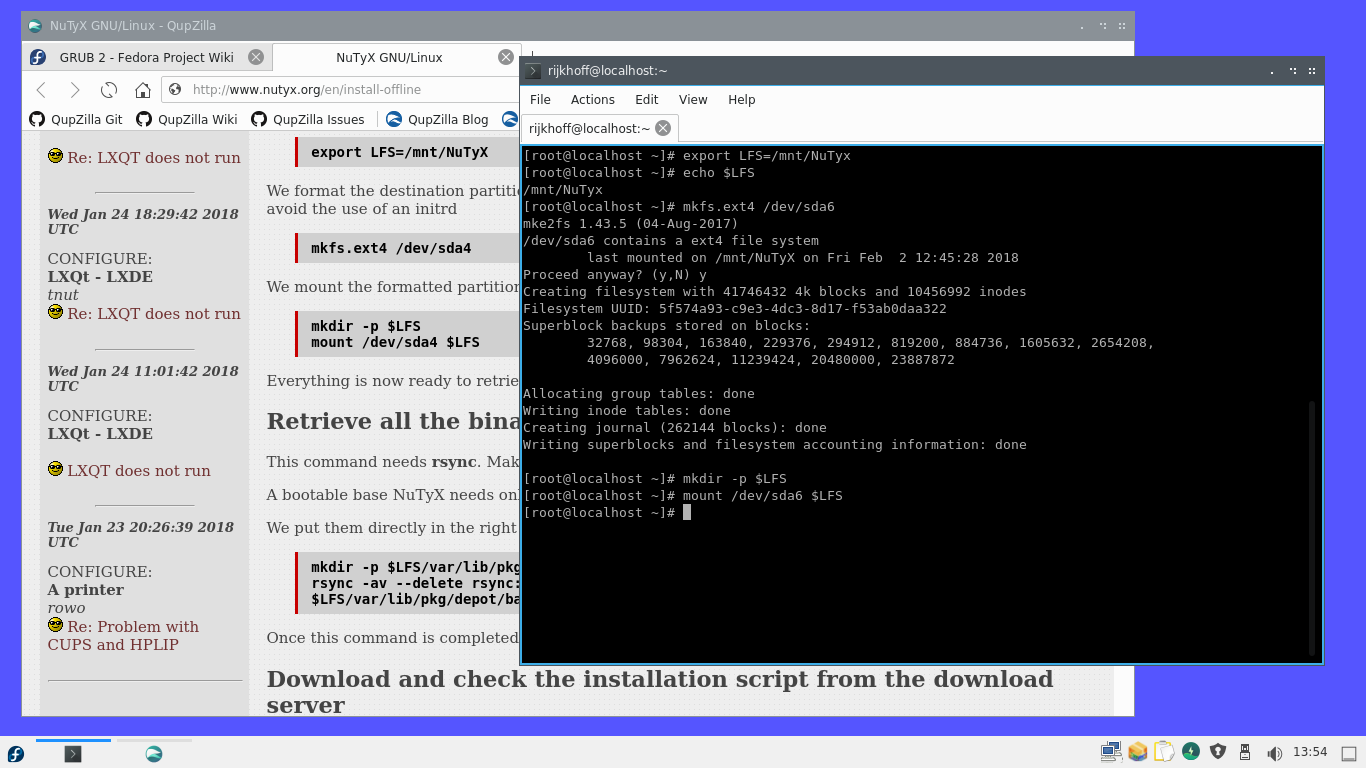
Task: Click the 'A printer' forum topic text
Action: [x=86, y=590]
